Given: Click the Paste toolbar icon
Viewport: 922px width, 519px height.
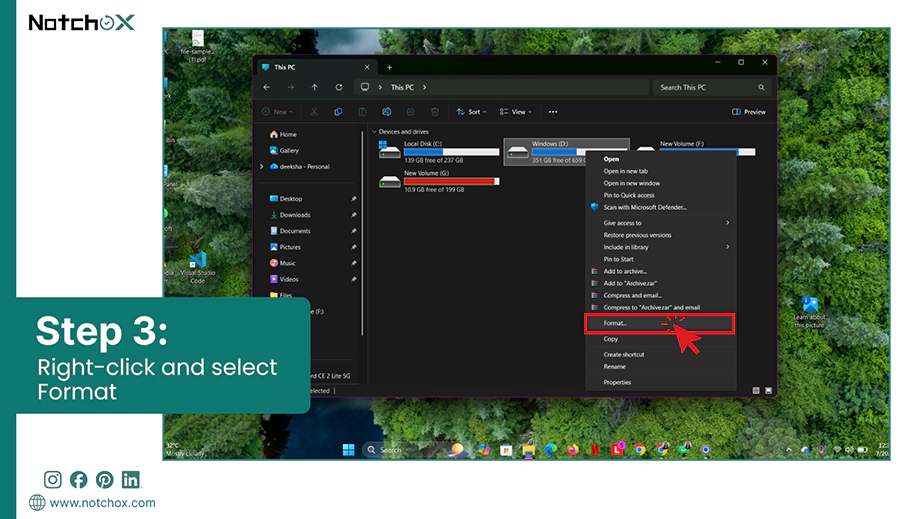Looking at the screenshot, I should click(x=362, y=112).
